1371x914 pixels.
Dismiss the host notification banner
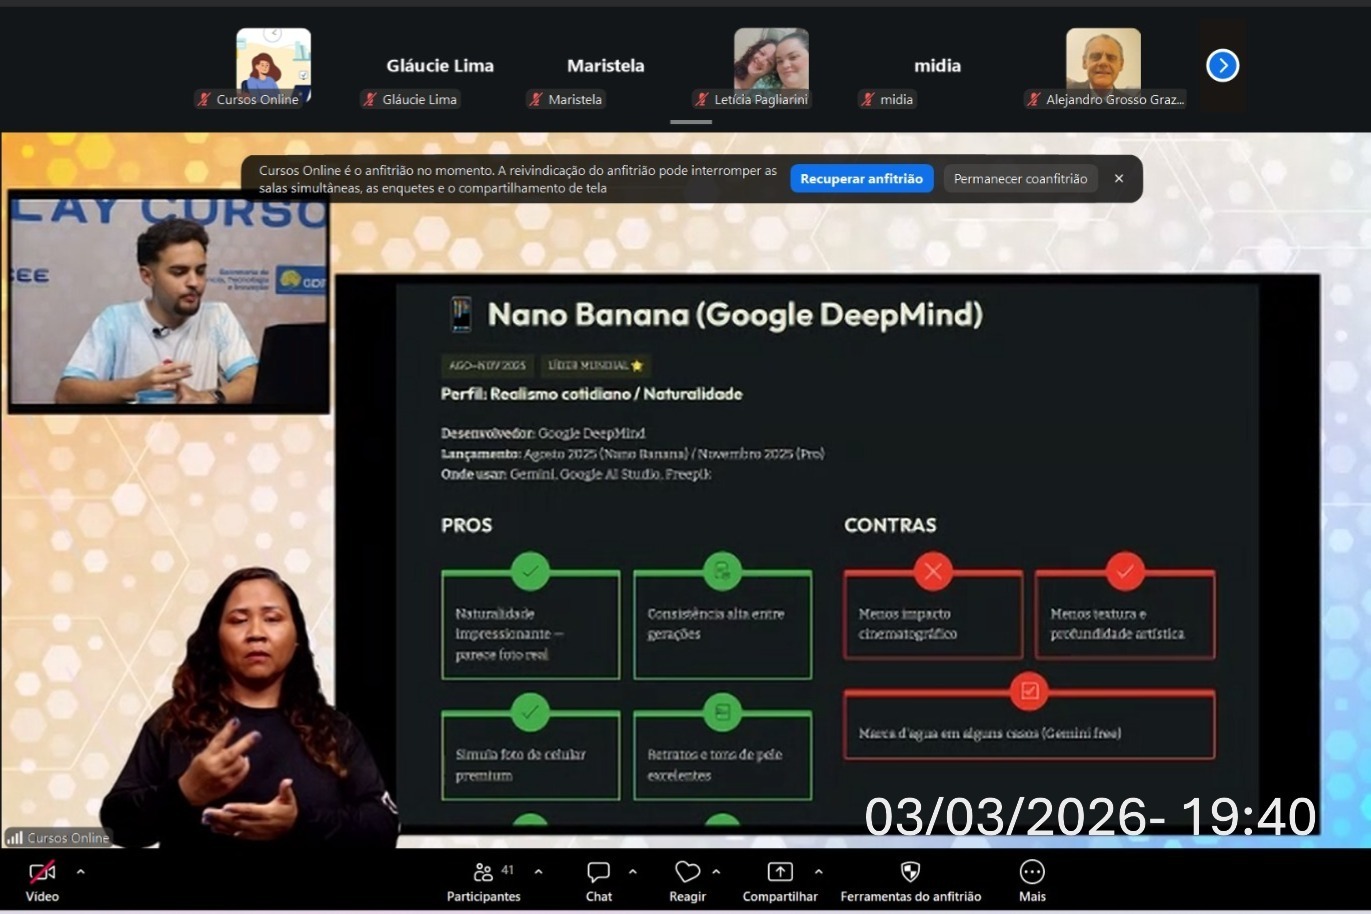tap(1119, 179)
